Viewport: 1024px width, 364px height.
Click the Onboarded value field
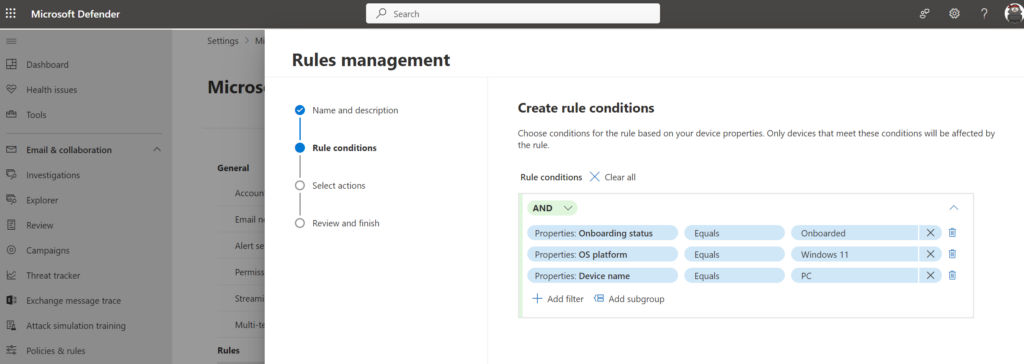pos(854,233)
